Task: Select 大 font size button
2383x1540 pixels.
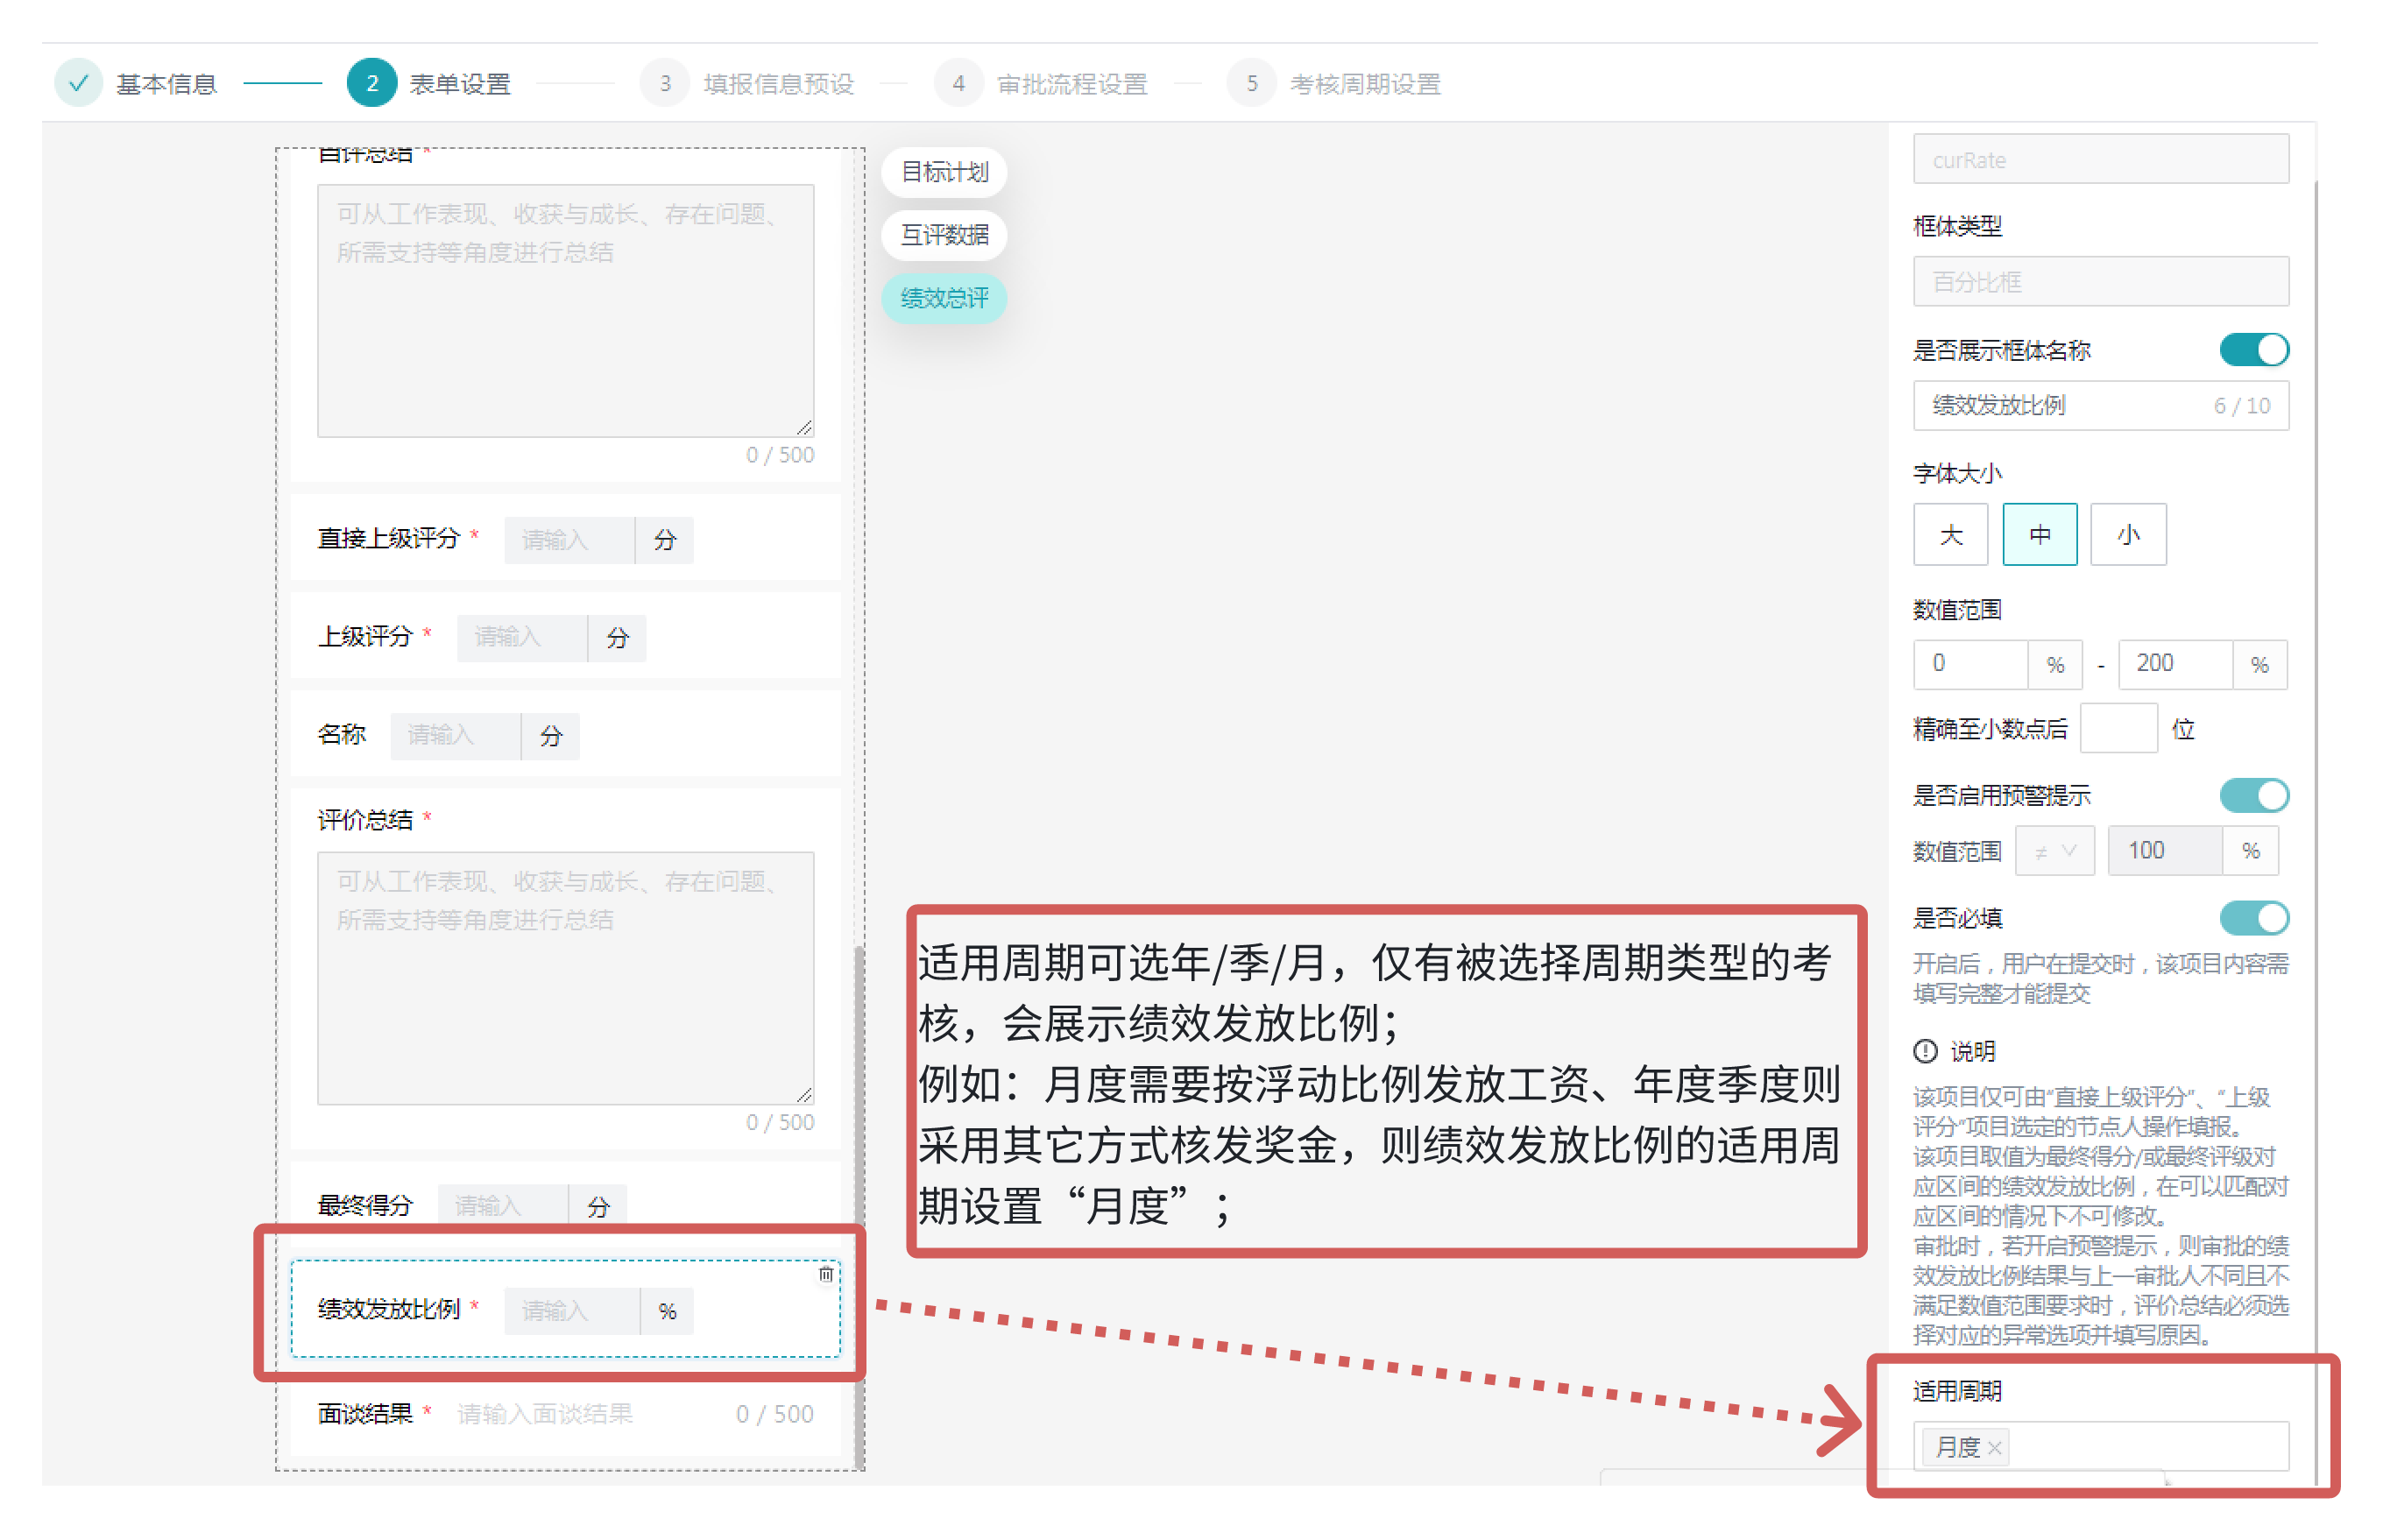Action: click(x=1950, y=535)
